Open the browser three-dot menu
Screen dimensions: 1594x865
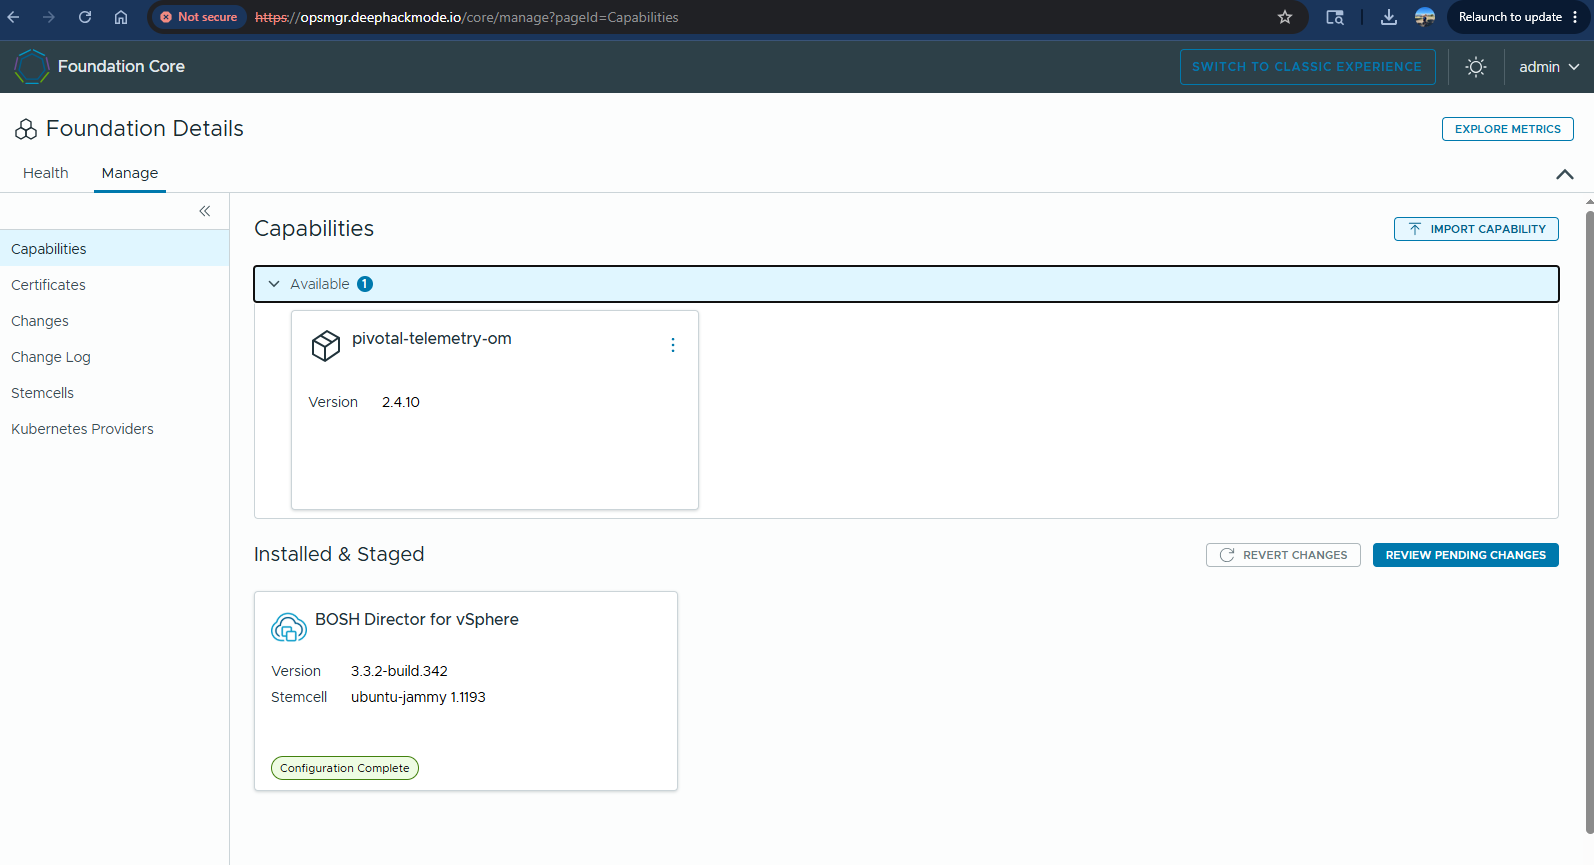point(1575,17)
